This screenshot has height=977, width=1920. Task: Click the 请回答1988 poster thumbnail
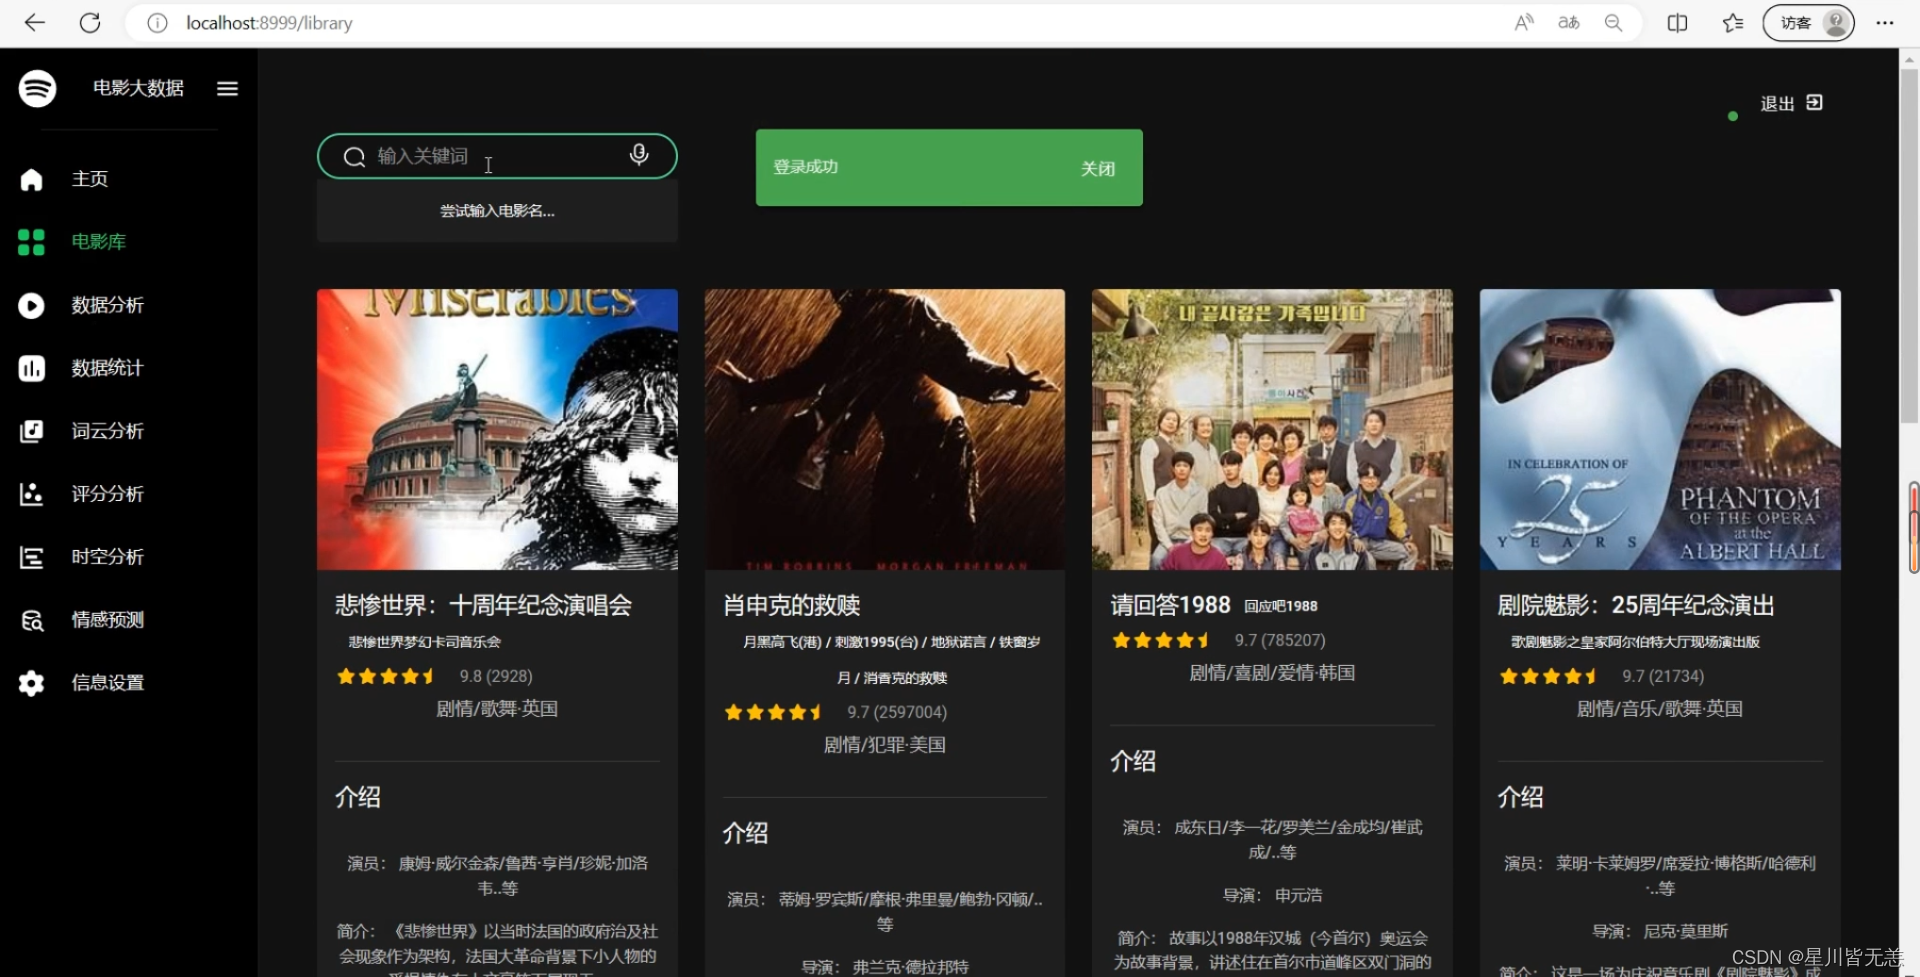[1272, 429]
